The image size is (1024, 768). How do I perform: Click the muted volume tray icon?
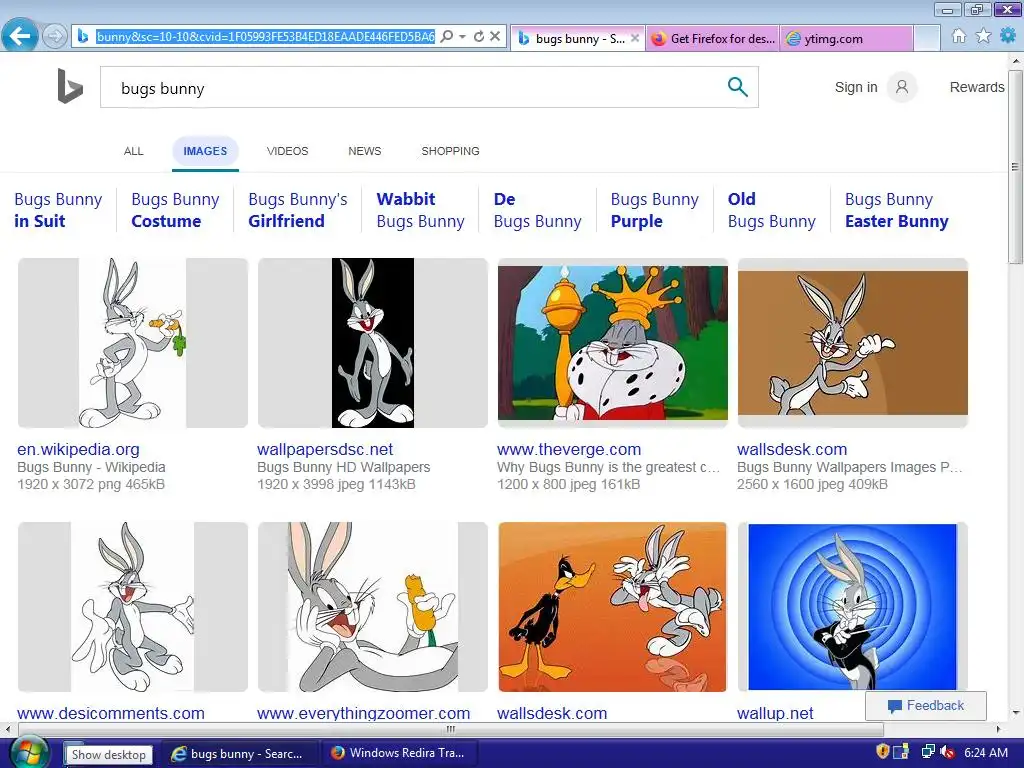948,752
